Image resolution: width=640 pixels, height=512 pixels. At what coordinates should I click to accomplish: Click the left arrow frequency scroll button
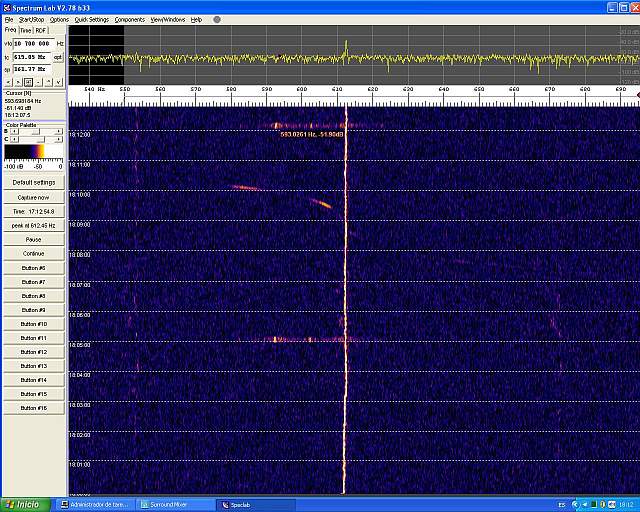click(8, 81)
